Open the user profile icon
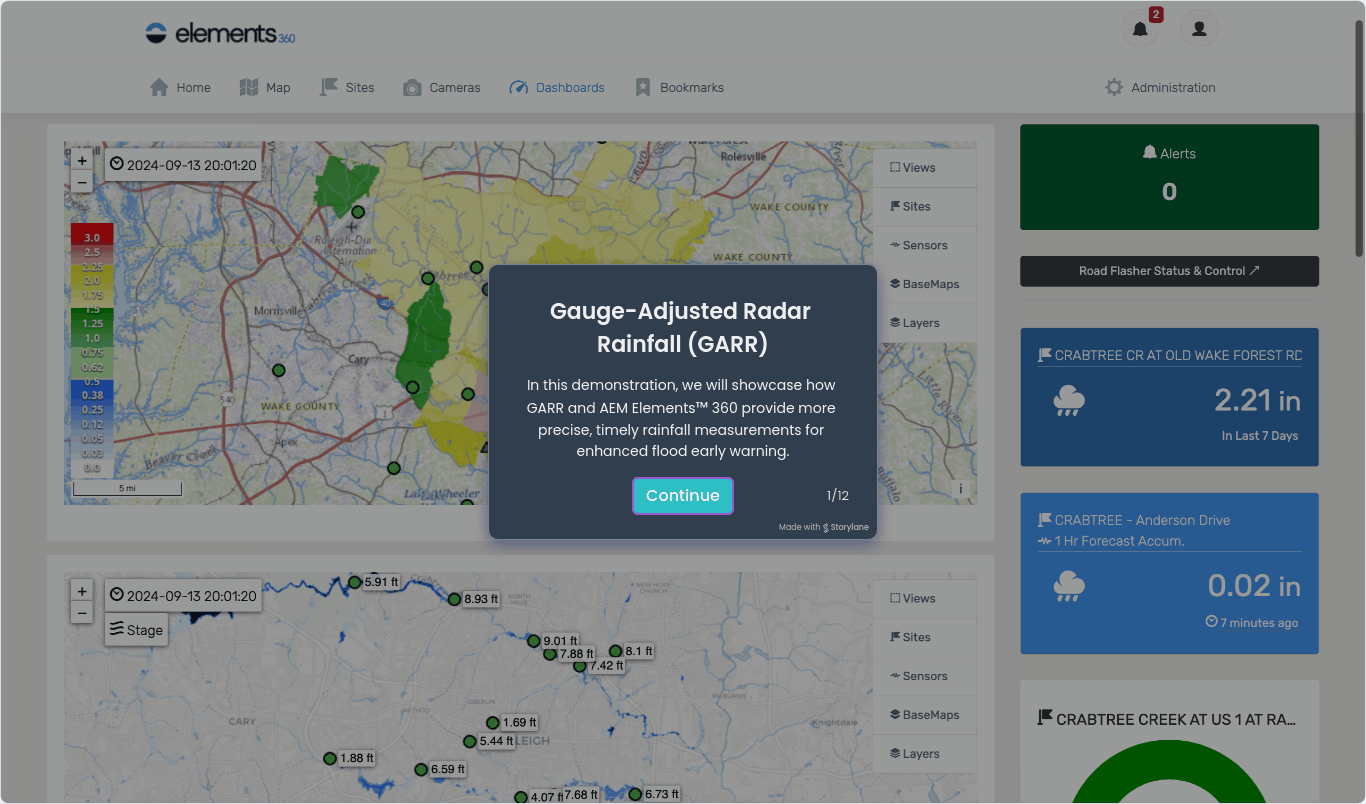1366x804 pixels. 1198,29
